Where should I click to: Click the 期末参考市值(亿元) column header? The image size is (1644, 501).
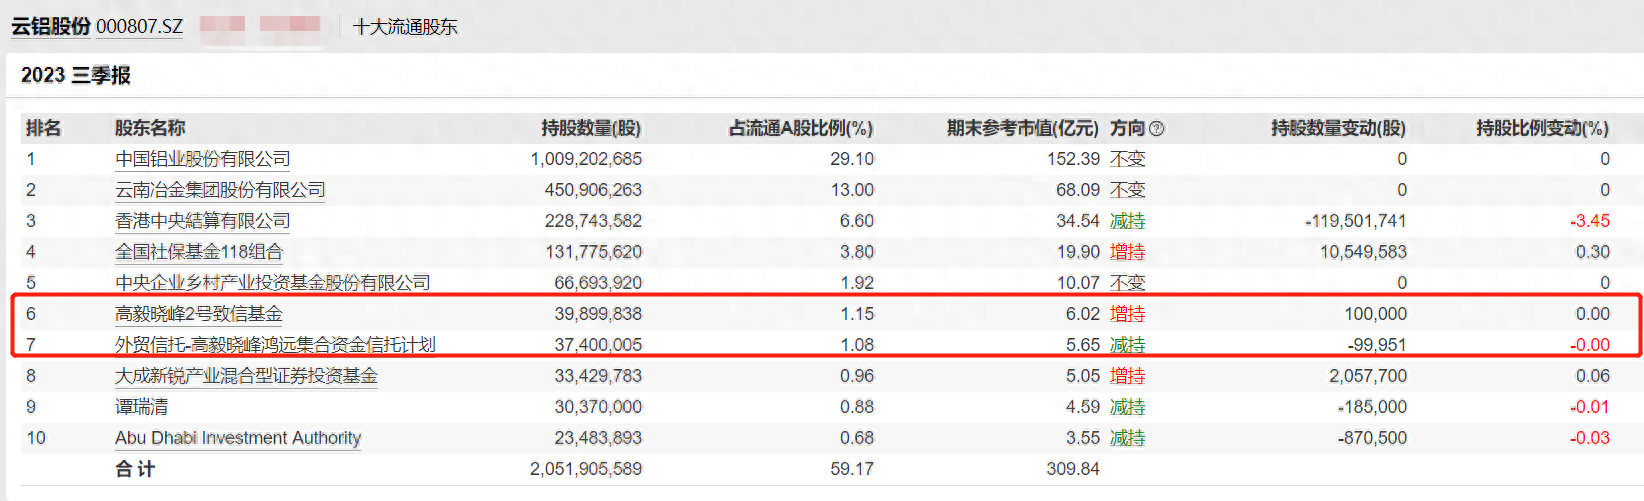[x=1023, y=128]
